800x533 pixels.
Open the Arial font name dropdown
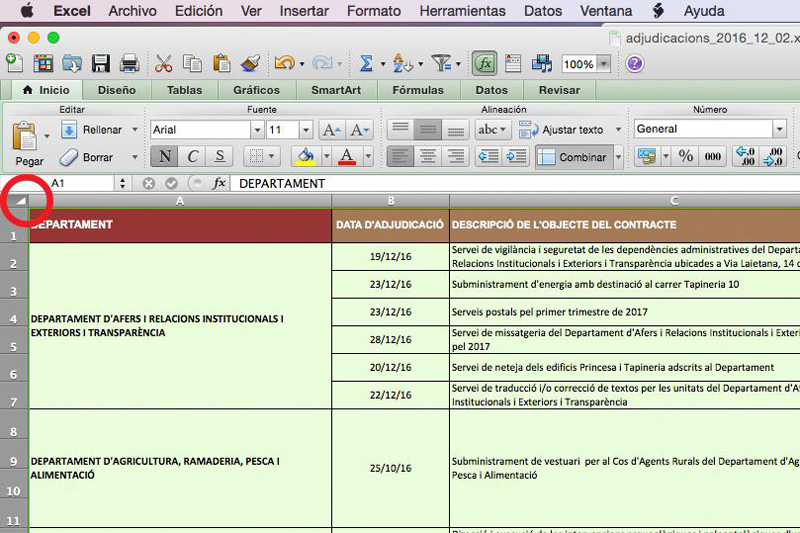pyautogui.click(x=257, y=130)
